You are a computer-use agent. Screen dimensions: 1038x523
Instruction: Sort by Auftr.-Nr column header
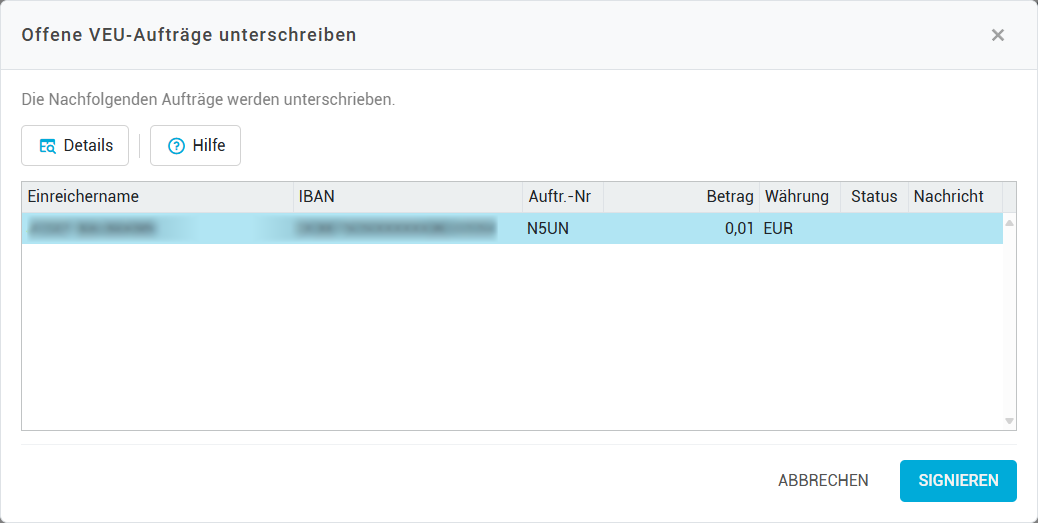(x=559, y=197)
